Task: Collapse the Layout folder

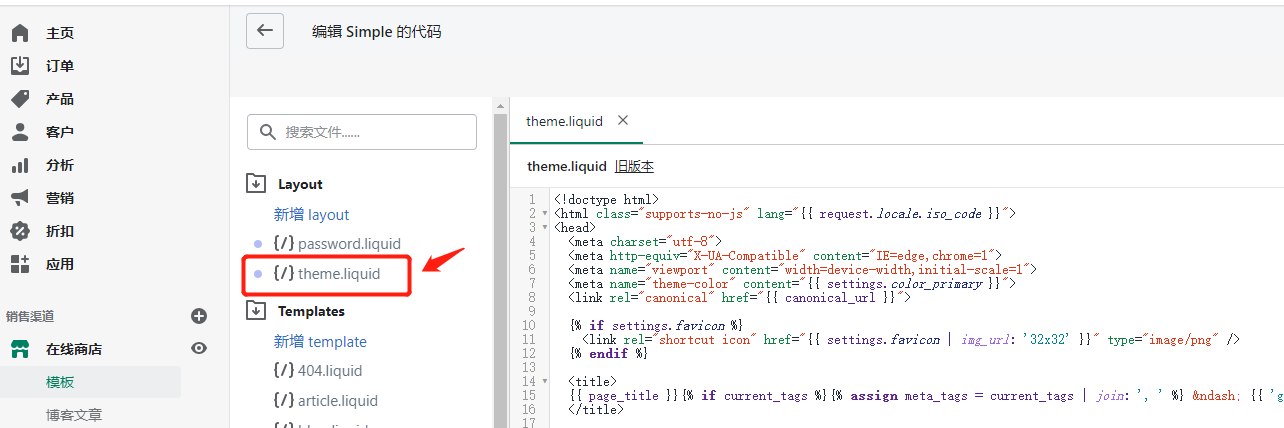Action: pos(257,184)
